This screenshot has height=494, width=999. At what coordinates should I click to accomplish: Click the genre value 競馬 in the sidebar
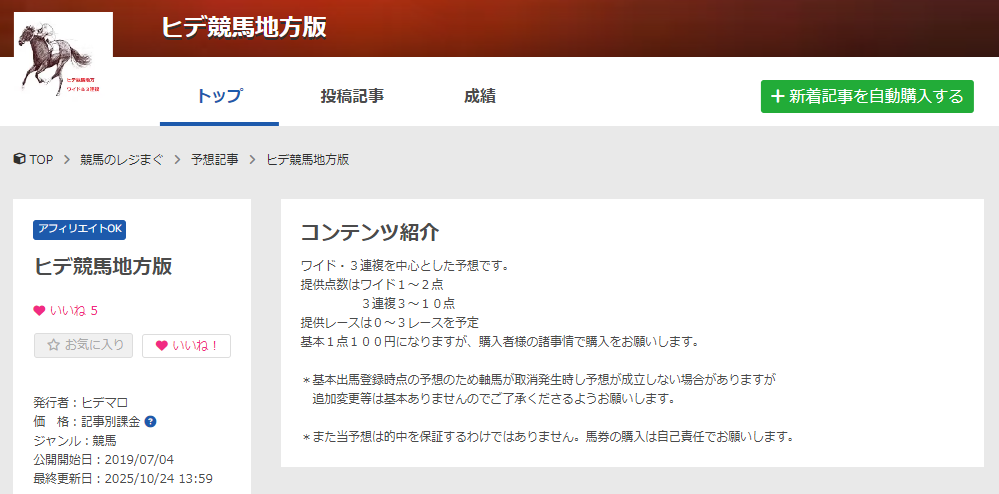coord(104,440)
